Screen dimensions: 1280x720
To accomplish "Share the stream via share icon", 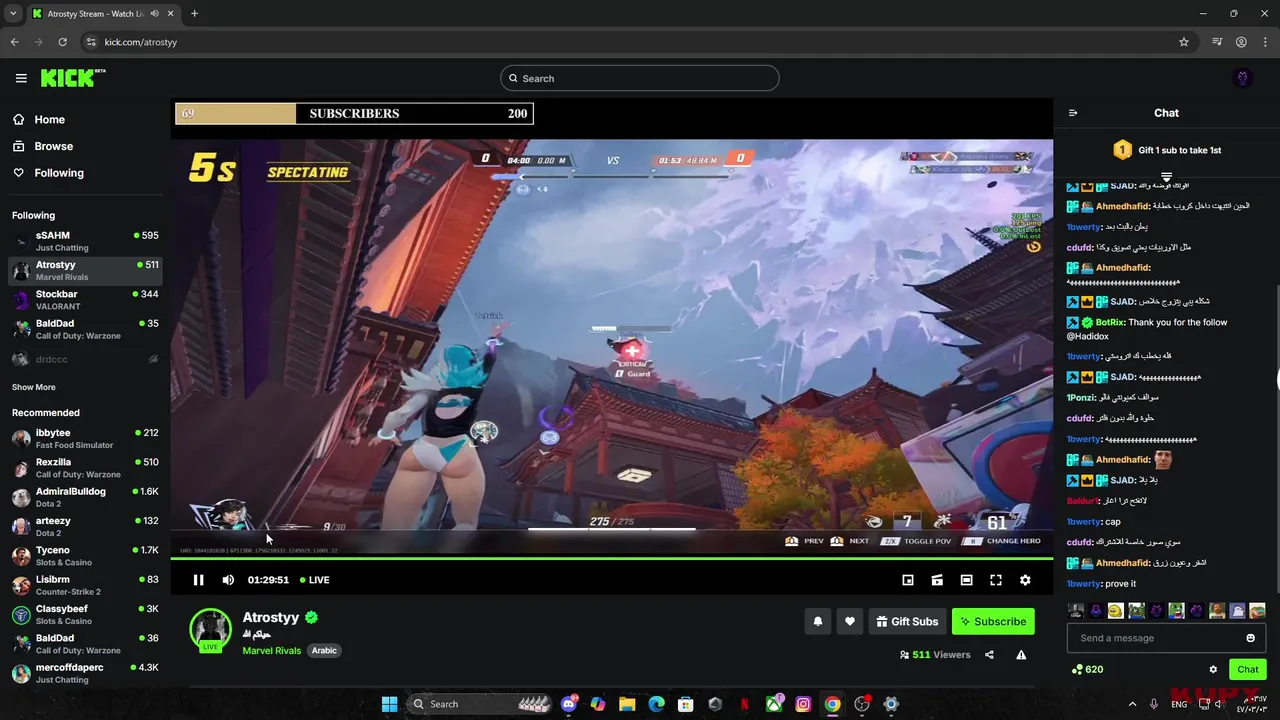I will [x=989, y=655].
